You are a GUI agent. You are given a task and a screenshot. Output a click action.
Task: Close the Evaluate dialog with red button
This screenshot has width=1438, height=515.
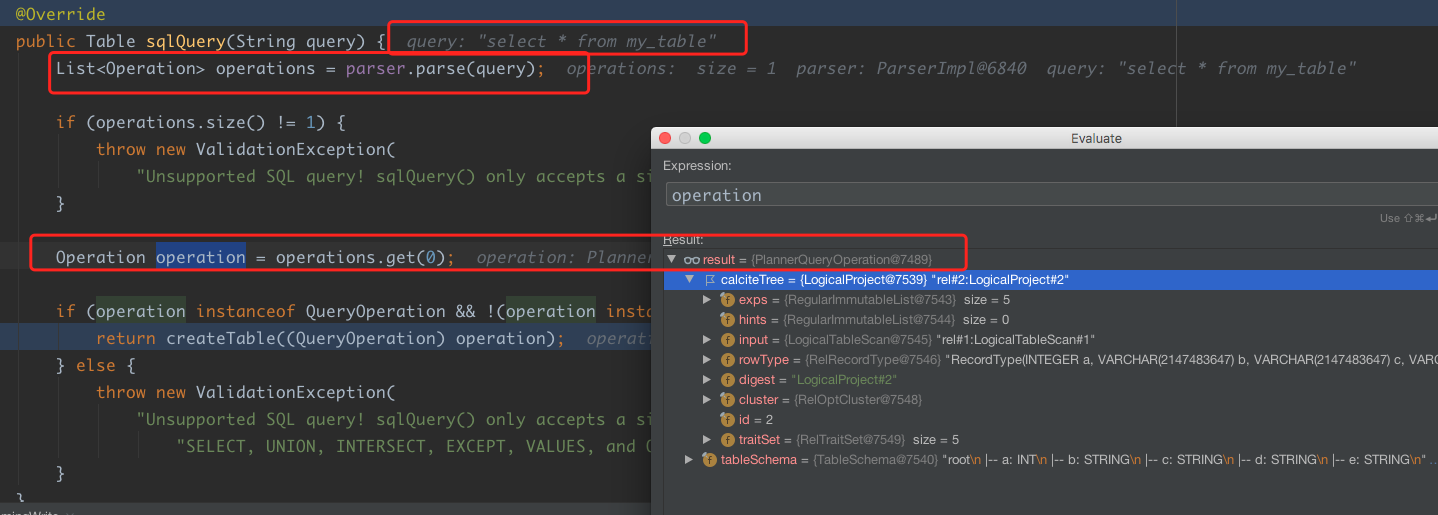coord(665,138)
